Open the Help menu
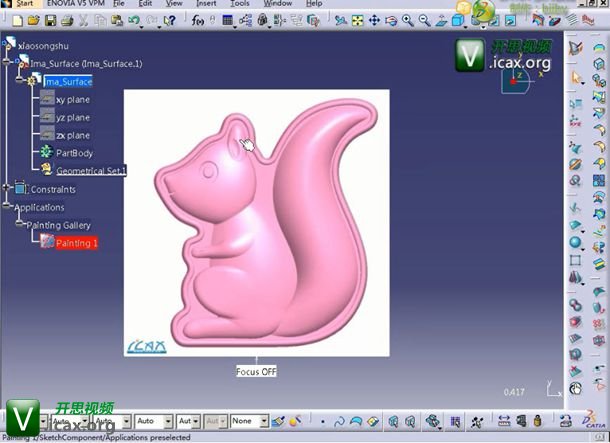The width and height of the screenshot is (610, 443). [x=314, y=4]
